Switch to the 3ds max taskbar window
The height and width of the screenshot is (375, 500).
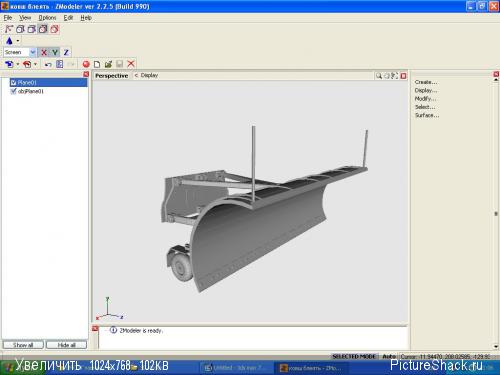[236, 368]
